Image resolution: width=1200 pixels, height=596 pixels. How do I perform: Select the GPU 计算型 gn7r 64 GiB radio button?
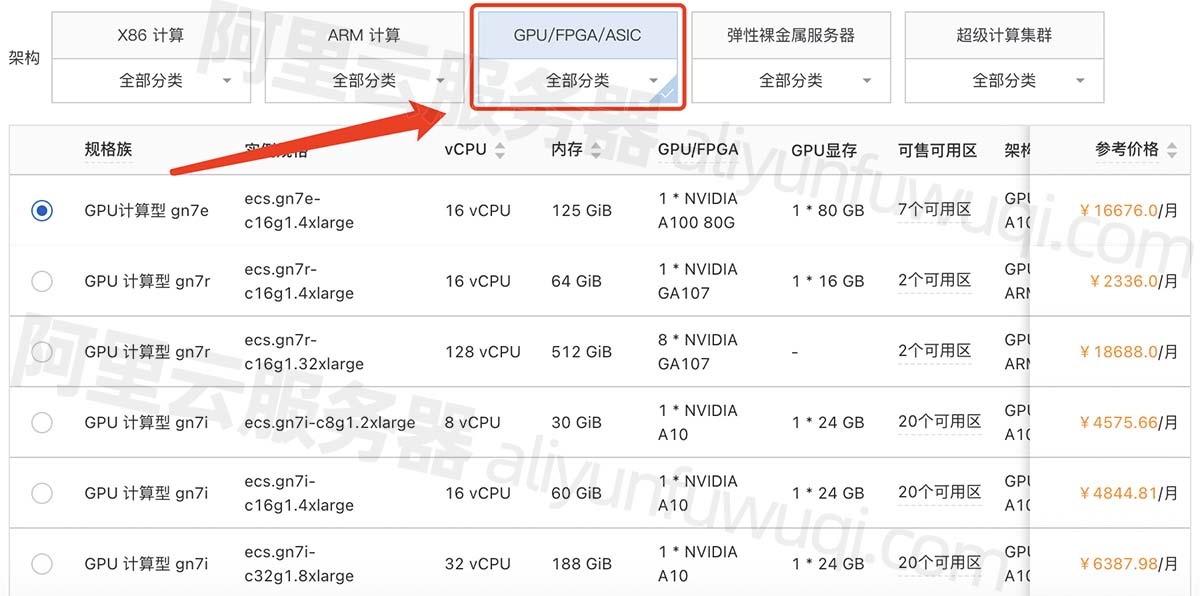point(42,281)
